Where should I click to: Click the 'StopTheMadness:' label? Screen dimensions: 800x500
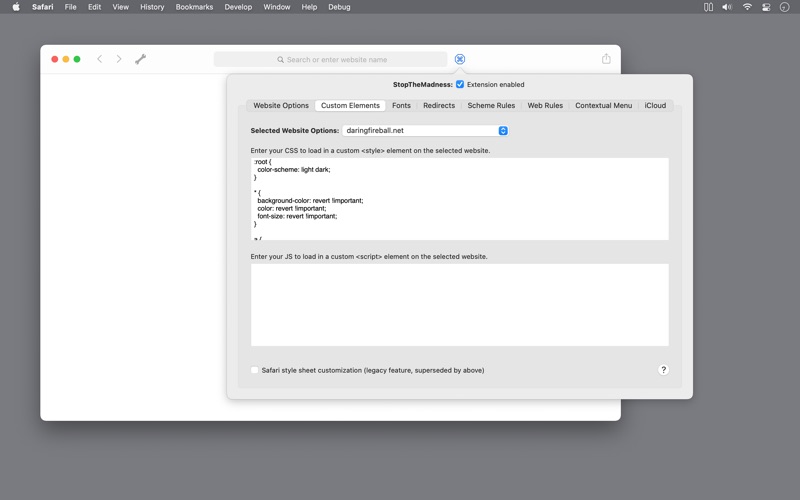coord(422,85)
